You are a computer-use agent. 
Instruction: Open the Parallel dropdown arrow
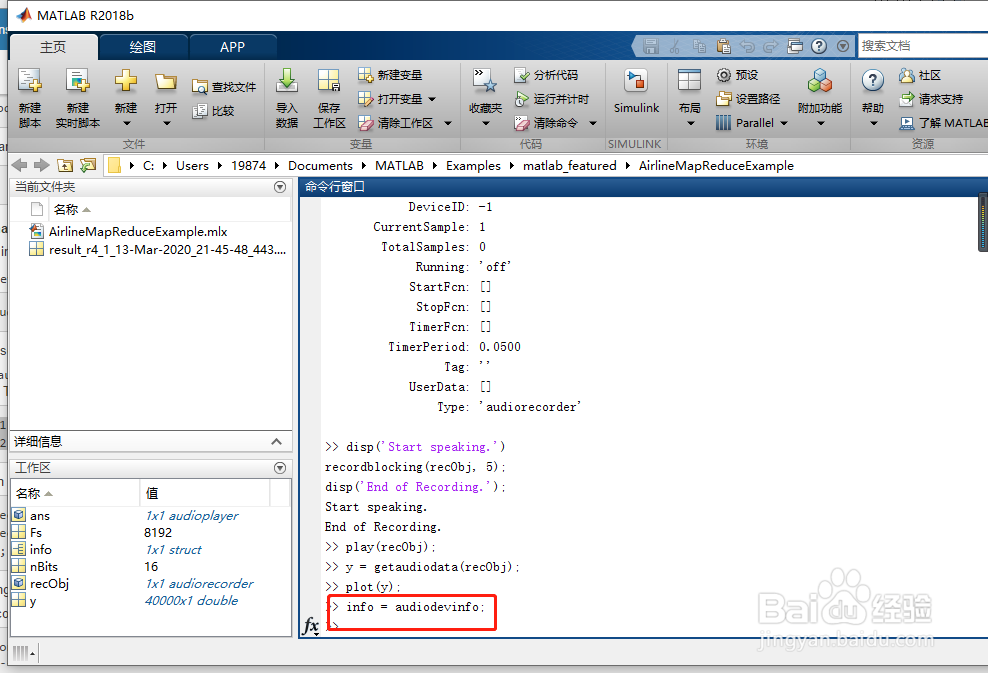[x=784, y=123]
